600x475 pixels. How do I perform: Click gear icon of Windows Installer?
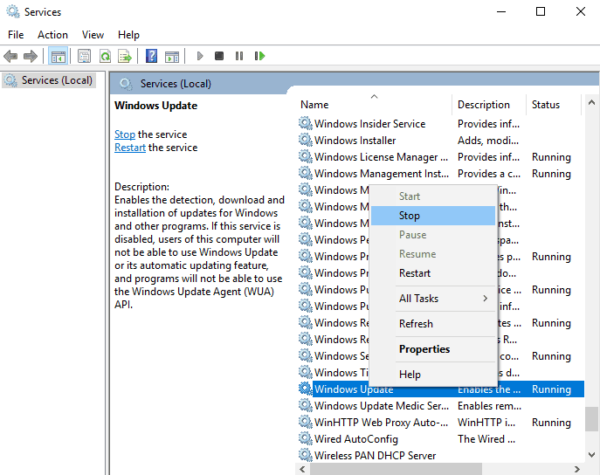[x=305, y=140]
